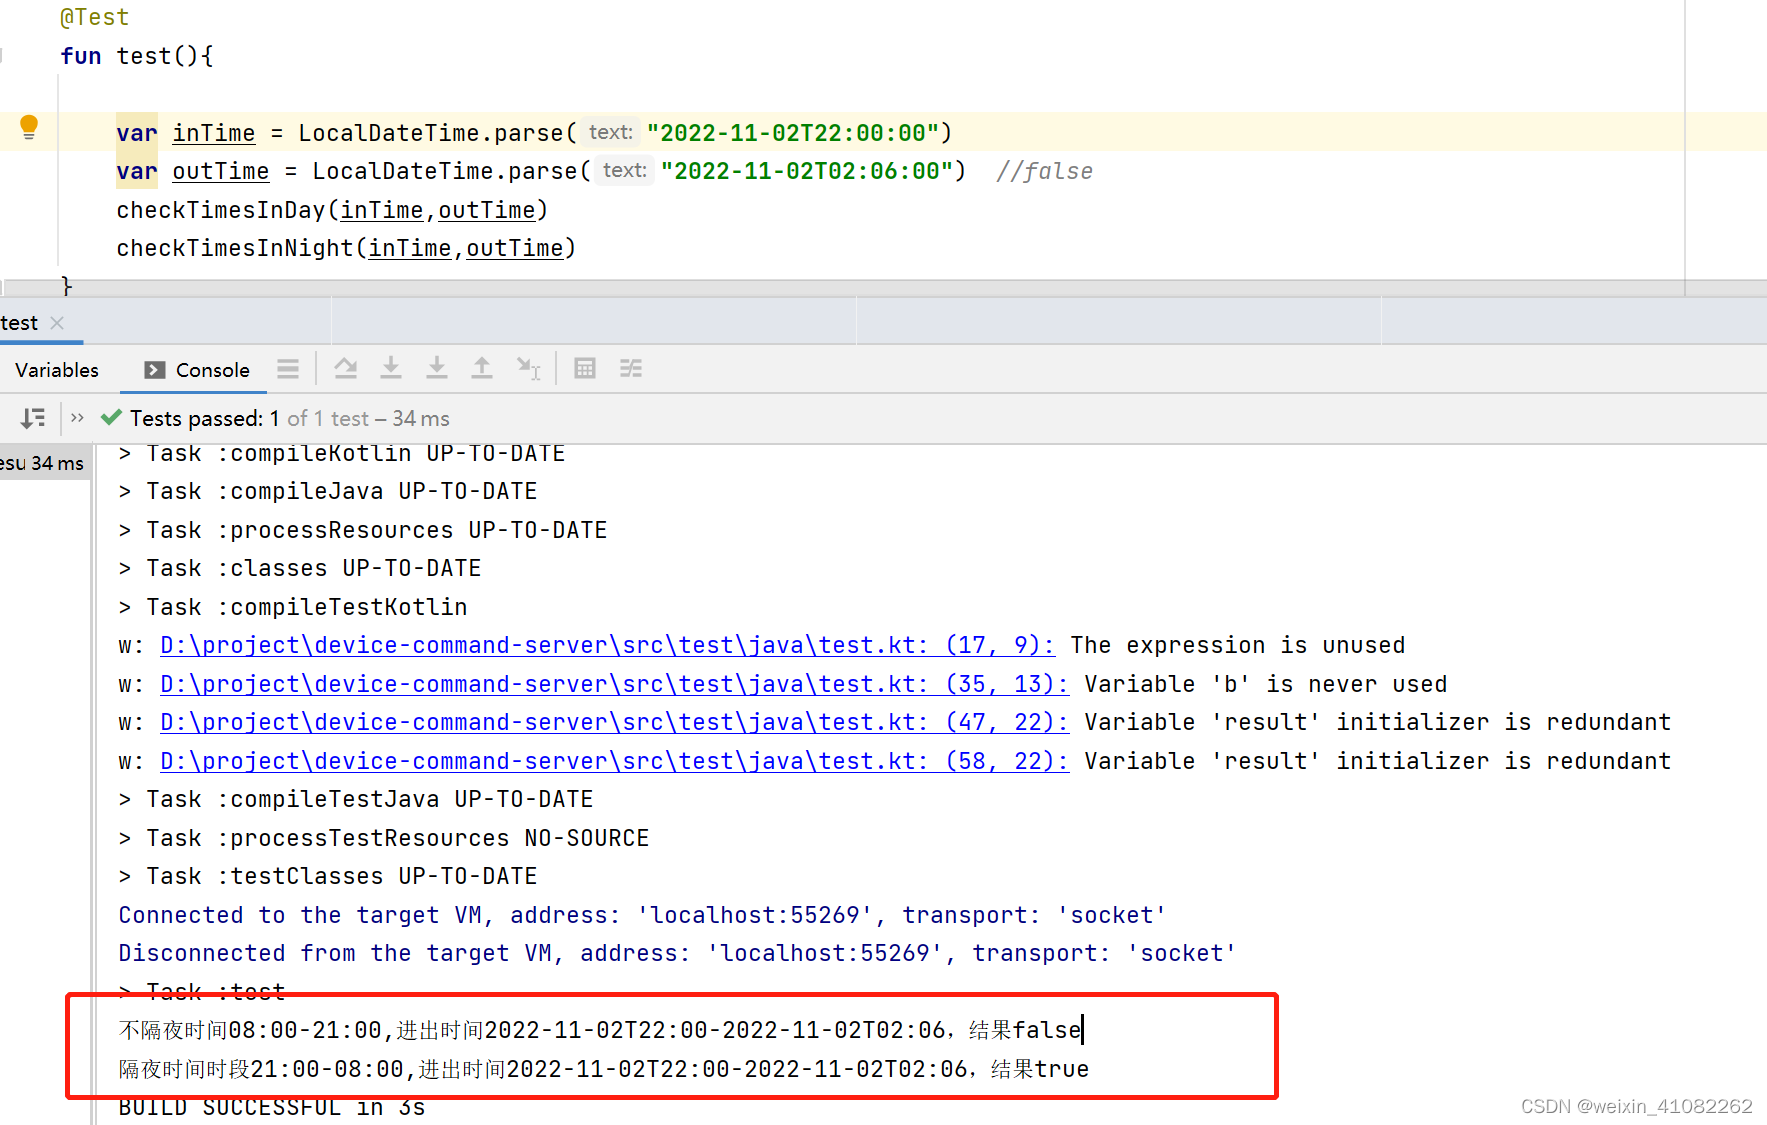Click the down the stack trace icon

pyautogui.click(x=391, y=368)
